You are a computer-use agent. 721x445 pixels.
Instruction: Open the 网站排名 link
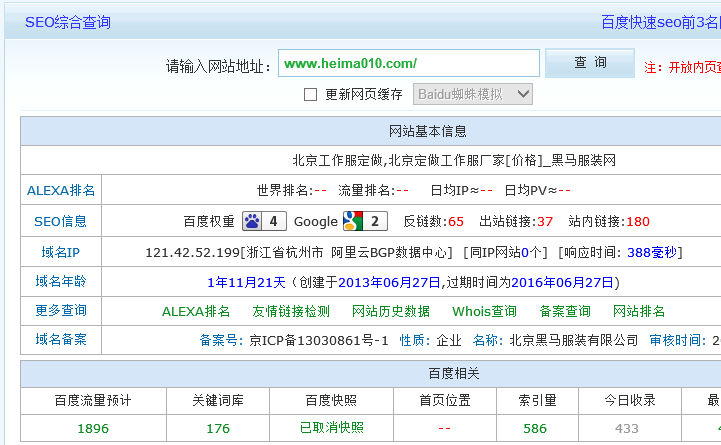[639, 311]
